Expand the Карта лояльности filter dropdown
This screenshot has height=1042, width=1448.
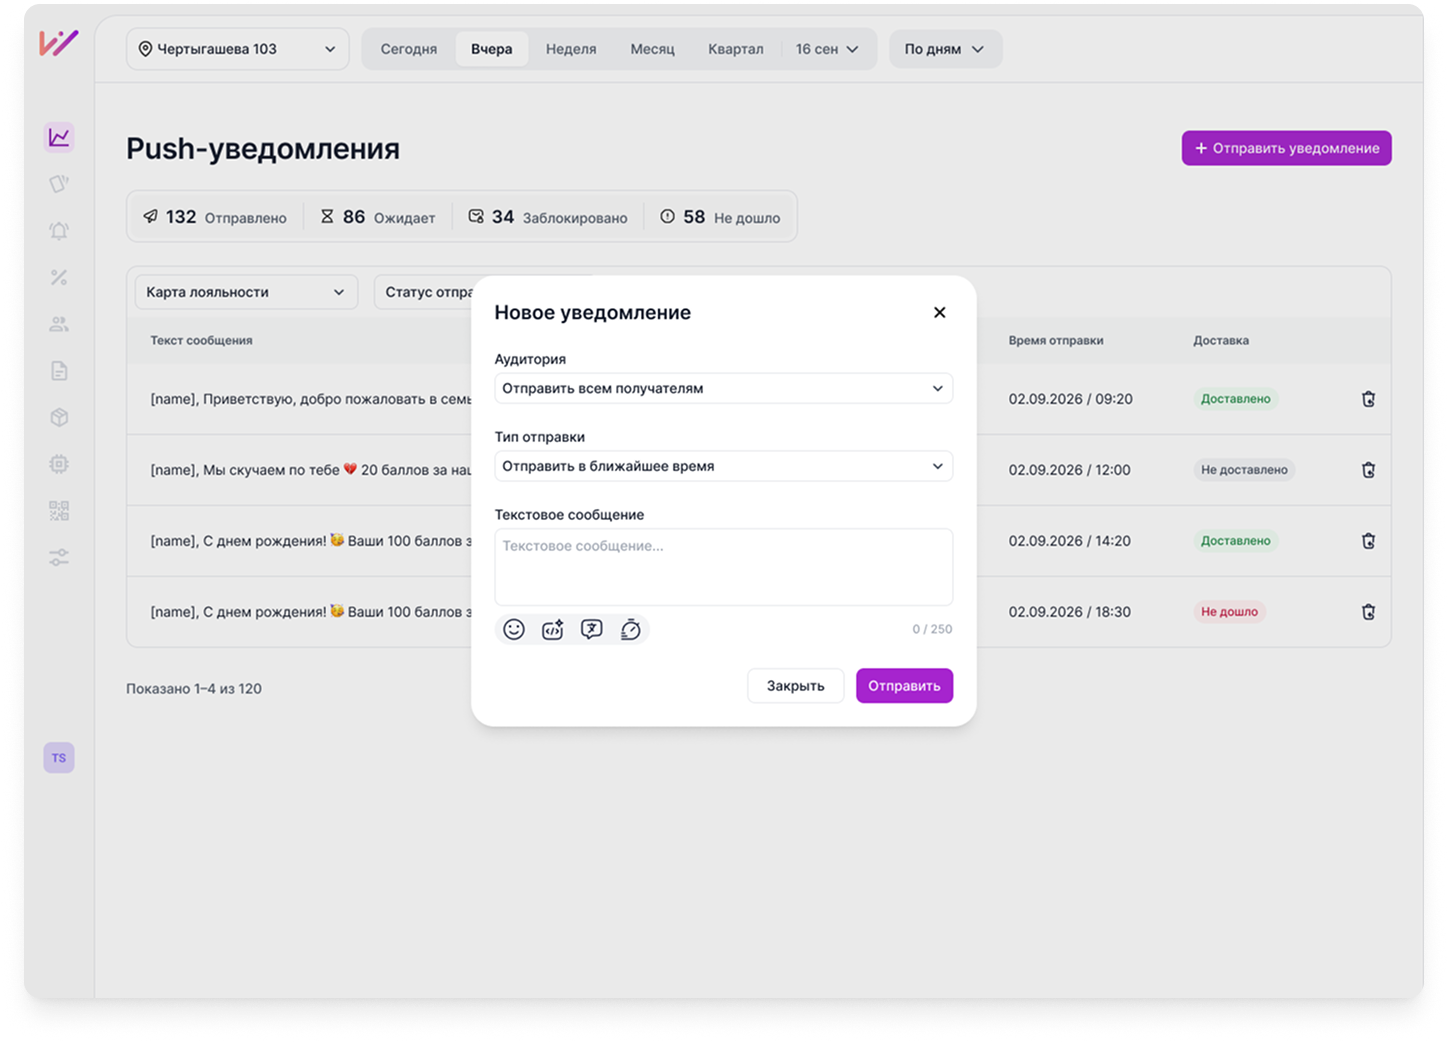[246, 292]
